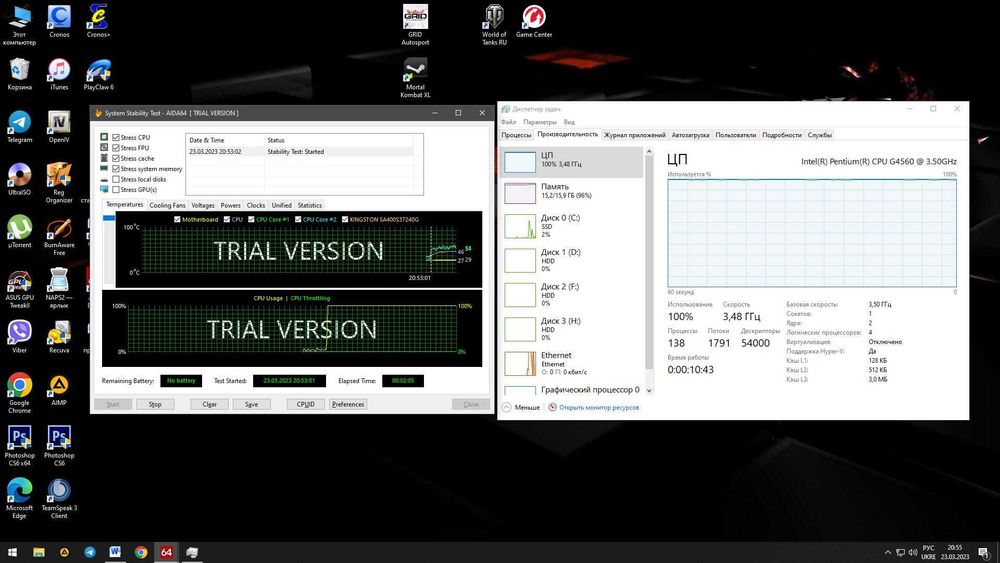This screenshot has width=1000, height=563.
Task: Click the sidebar scroll-up arrow in Task Manager
Action: click(x=649, y=152)
